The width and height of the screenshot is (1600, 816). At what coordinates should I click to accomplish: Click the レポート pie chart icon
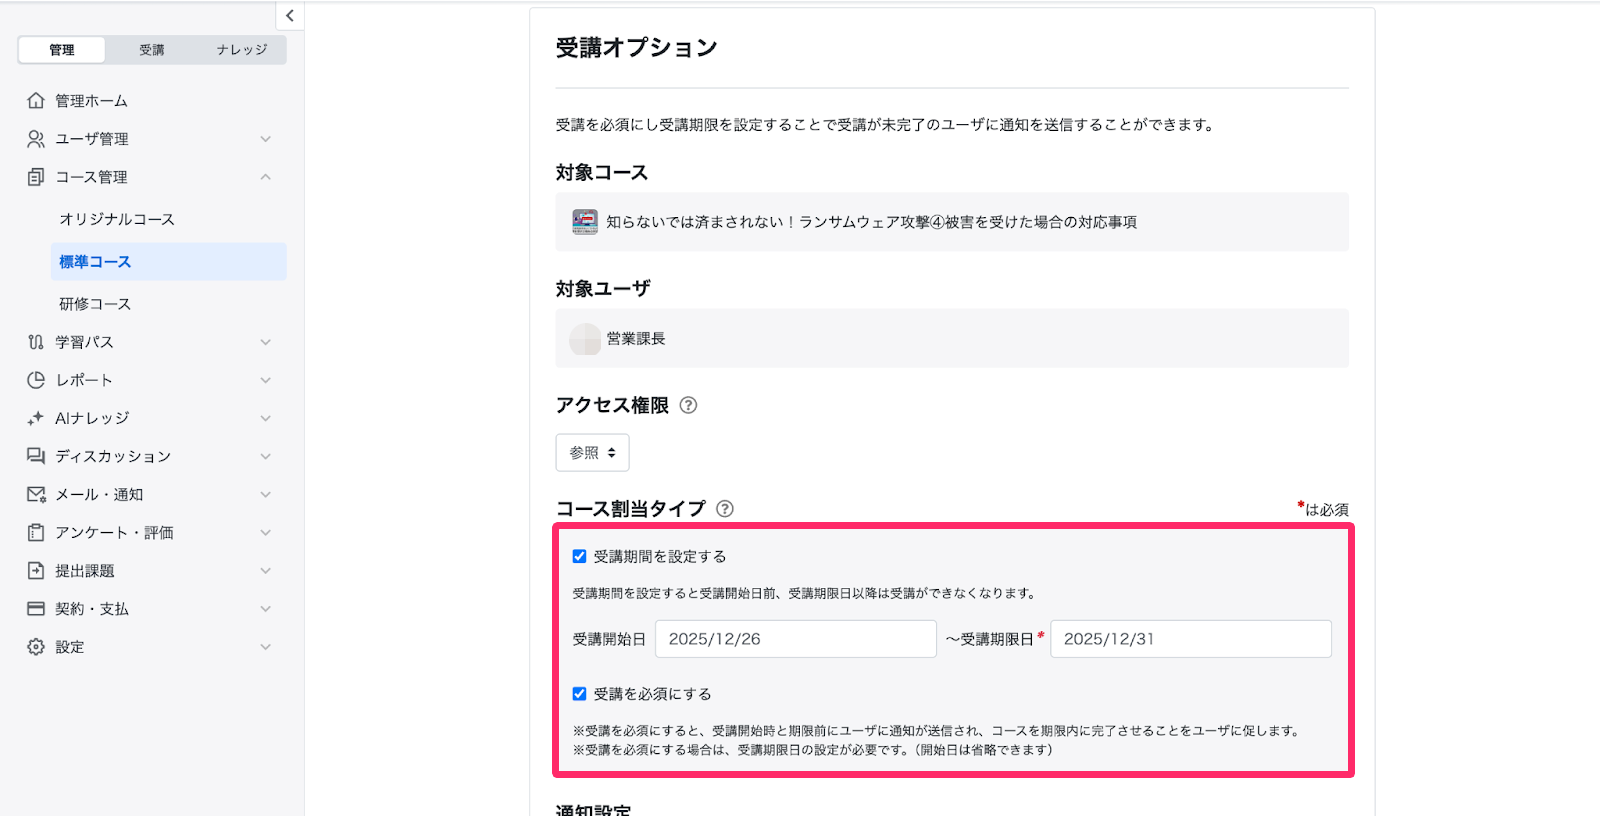36,380
